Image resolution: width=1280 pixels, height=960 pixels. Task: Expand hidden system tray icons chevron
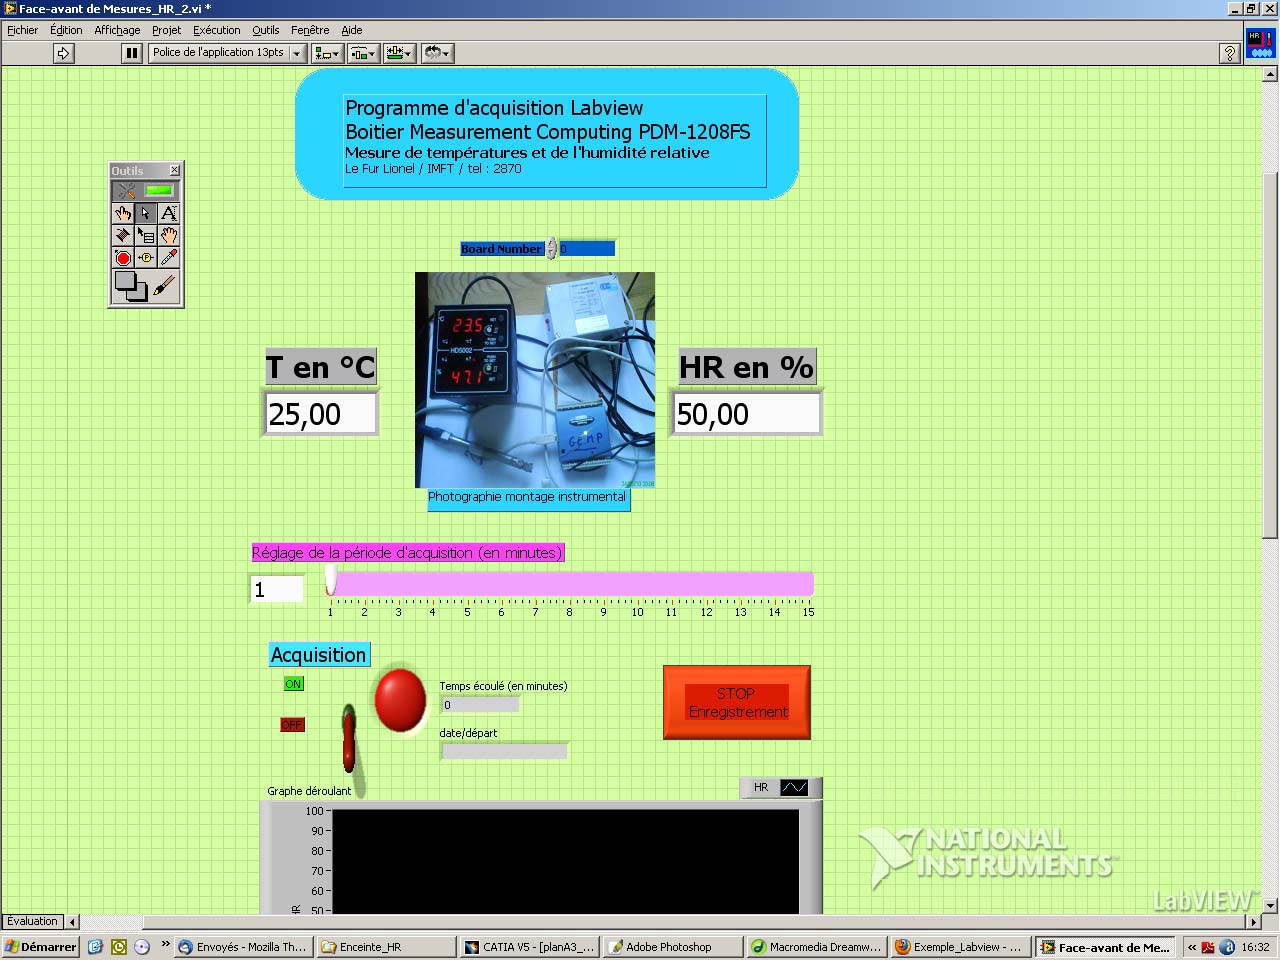coord(1192,947)
